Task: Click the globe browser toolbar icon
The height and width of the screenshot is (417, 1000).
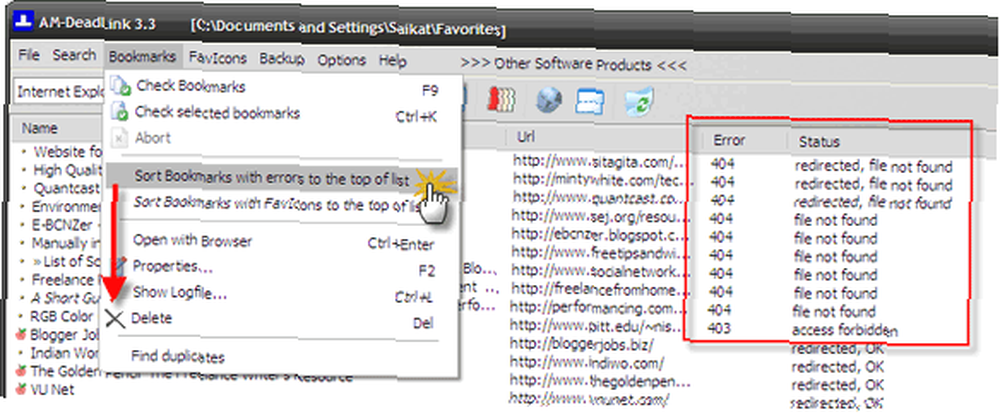Action: click(548, 101)
